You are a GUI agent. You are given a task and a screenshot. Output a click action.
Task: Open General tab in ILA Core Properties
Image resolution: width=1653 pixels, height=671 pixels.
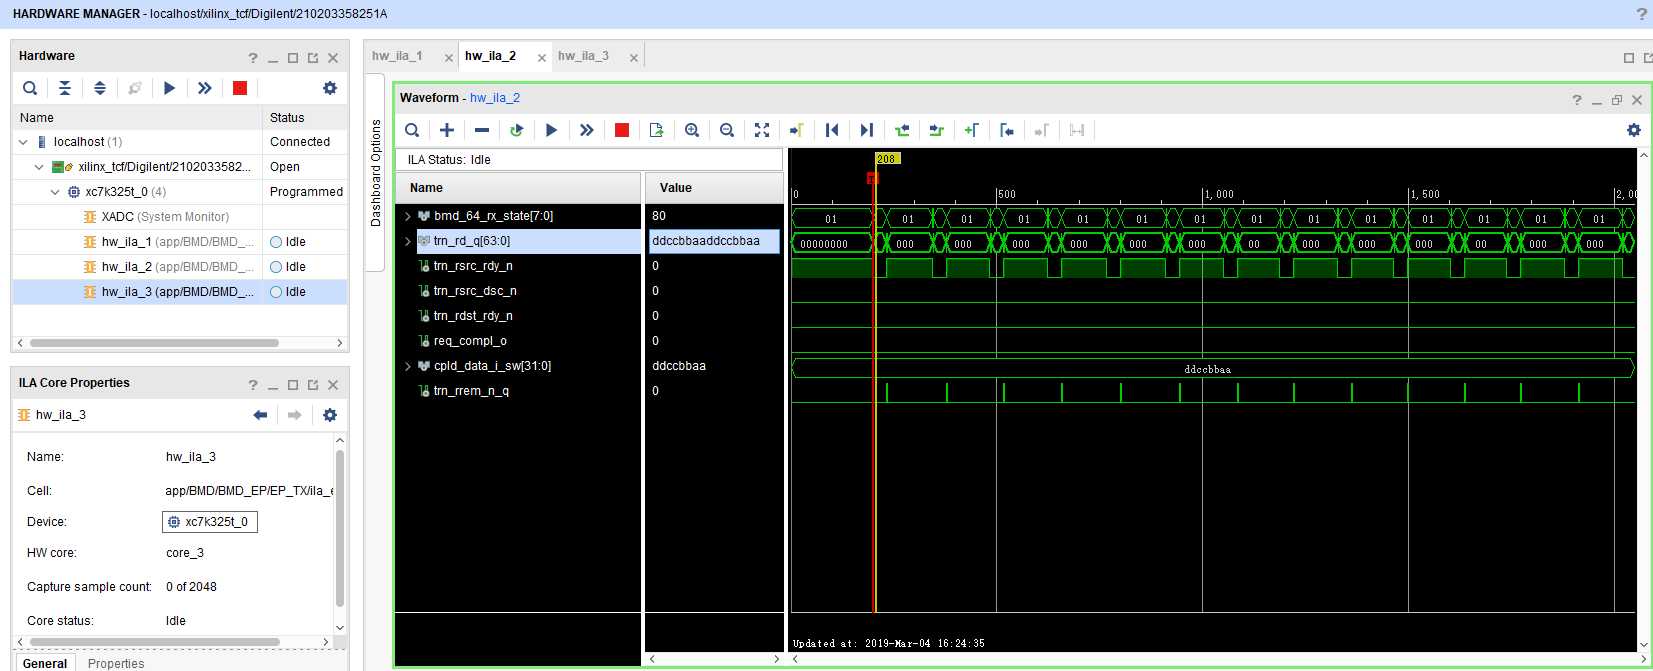coord(45,663)
